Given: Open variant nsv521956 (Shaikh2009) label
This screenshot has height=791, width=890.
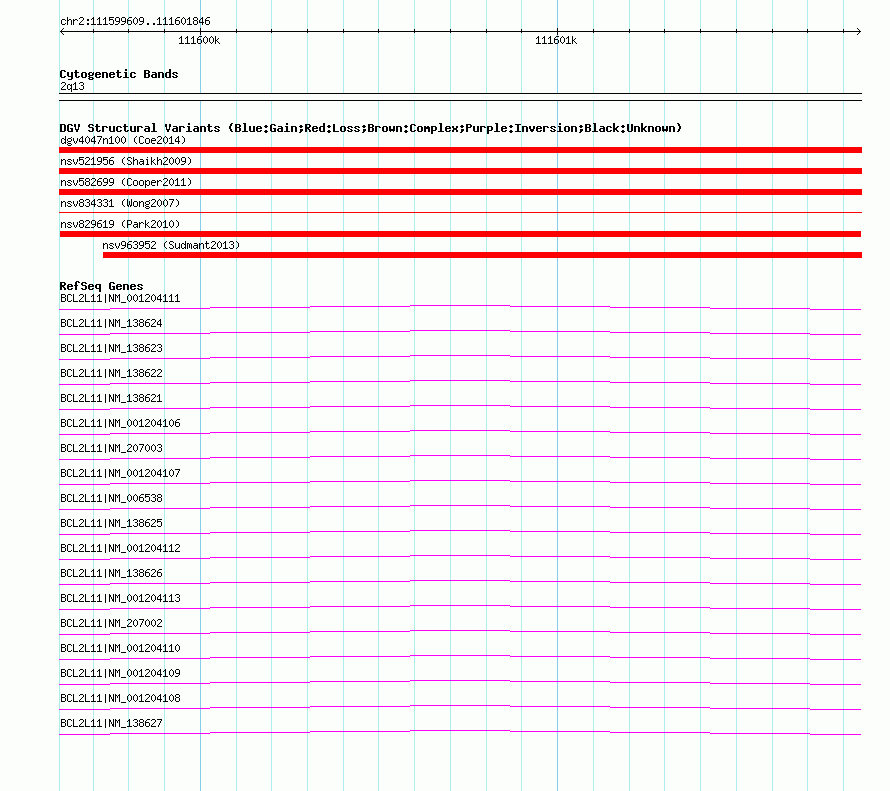Looking at the screenshot, I should (x=126, y=161).
